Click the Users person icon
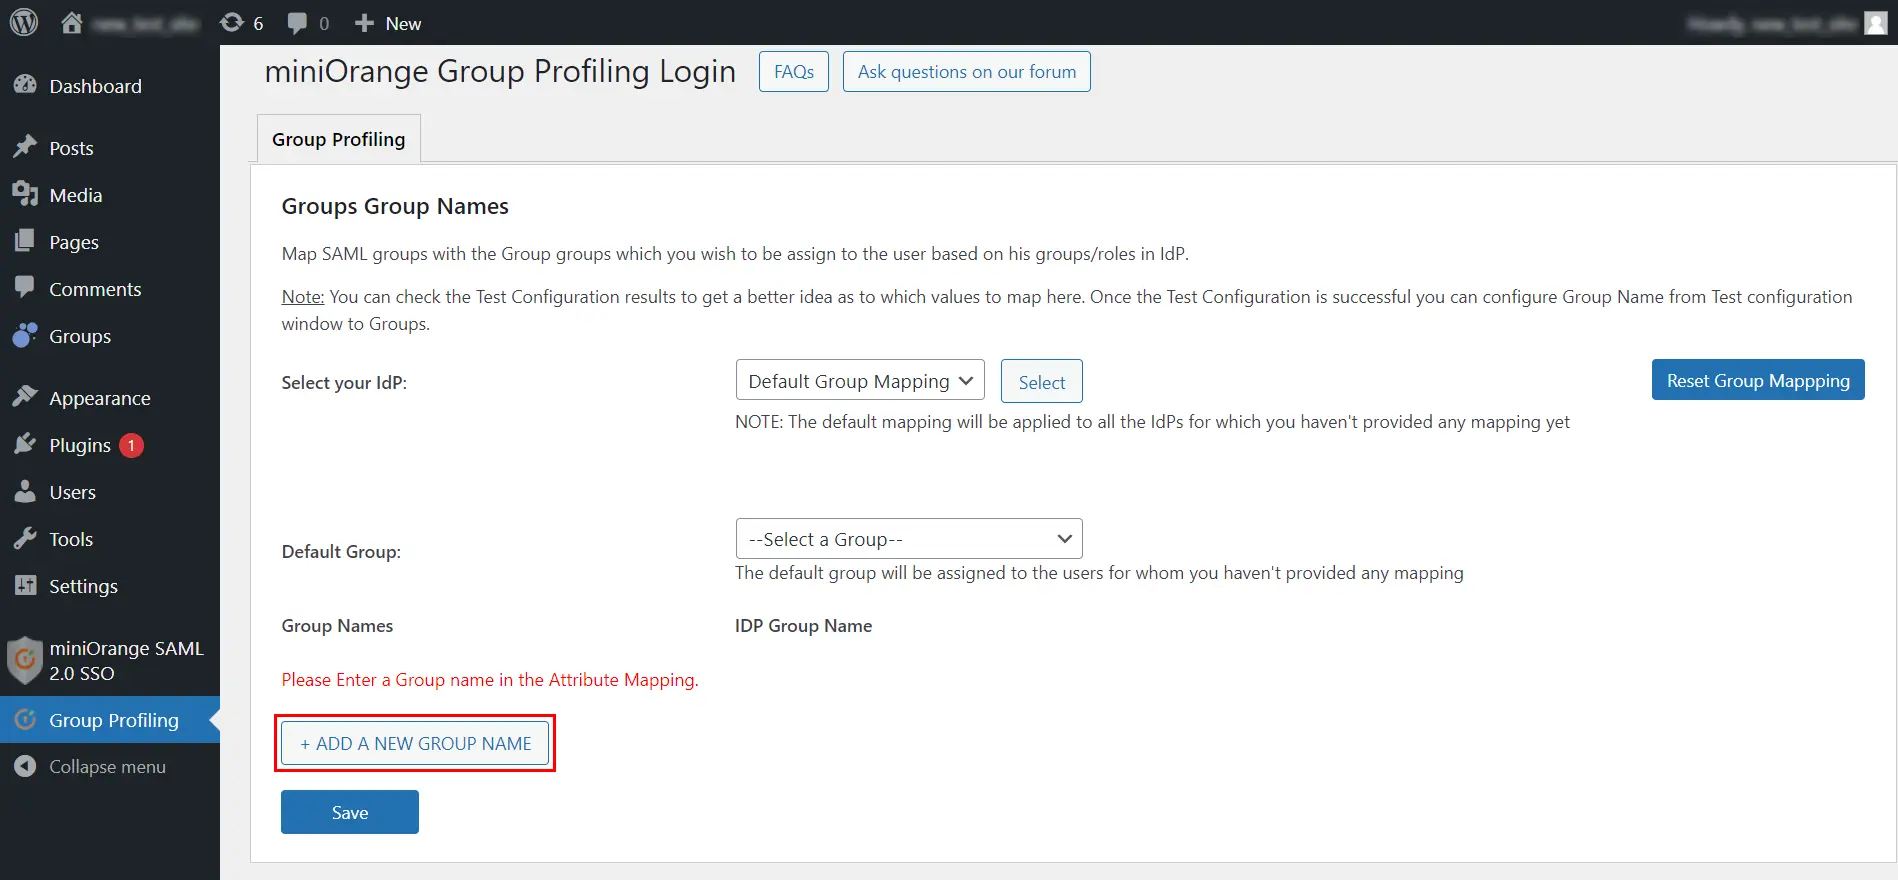The width and height of the screenshot is (1898, 880). click(25, 491)
